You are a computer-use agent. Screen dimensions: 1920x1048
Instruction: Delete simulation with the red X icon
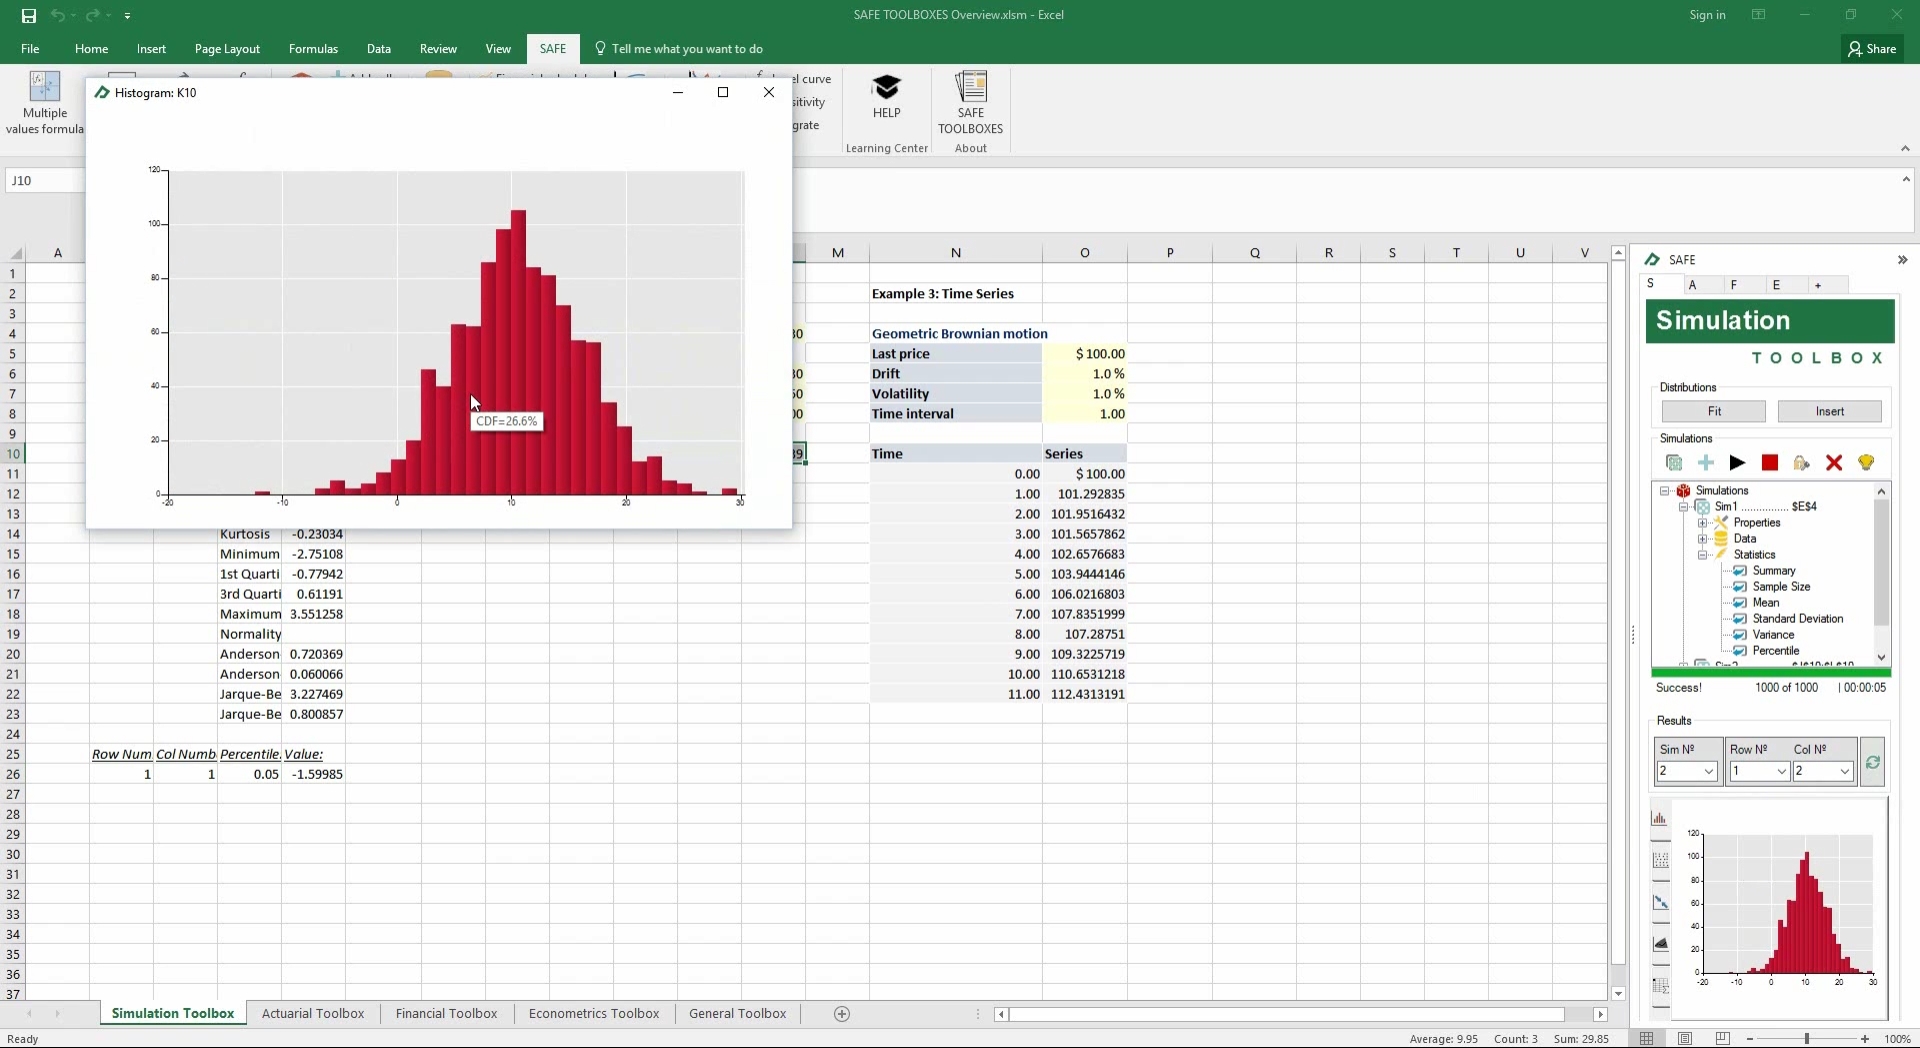[1834, 463]
